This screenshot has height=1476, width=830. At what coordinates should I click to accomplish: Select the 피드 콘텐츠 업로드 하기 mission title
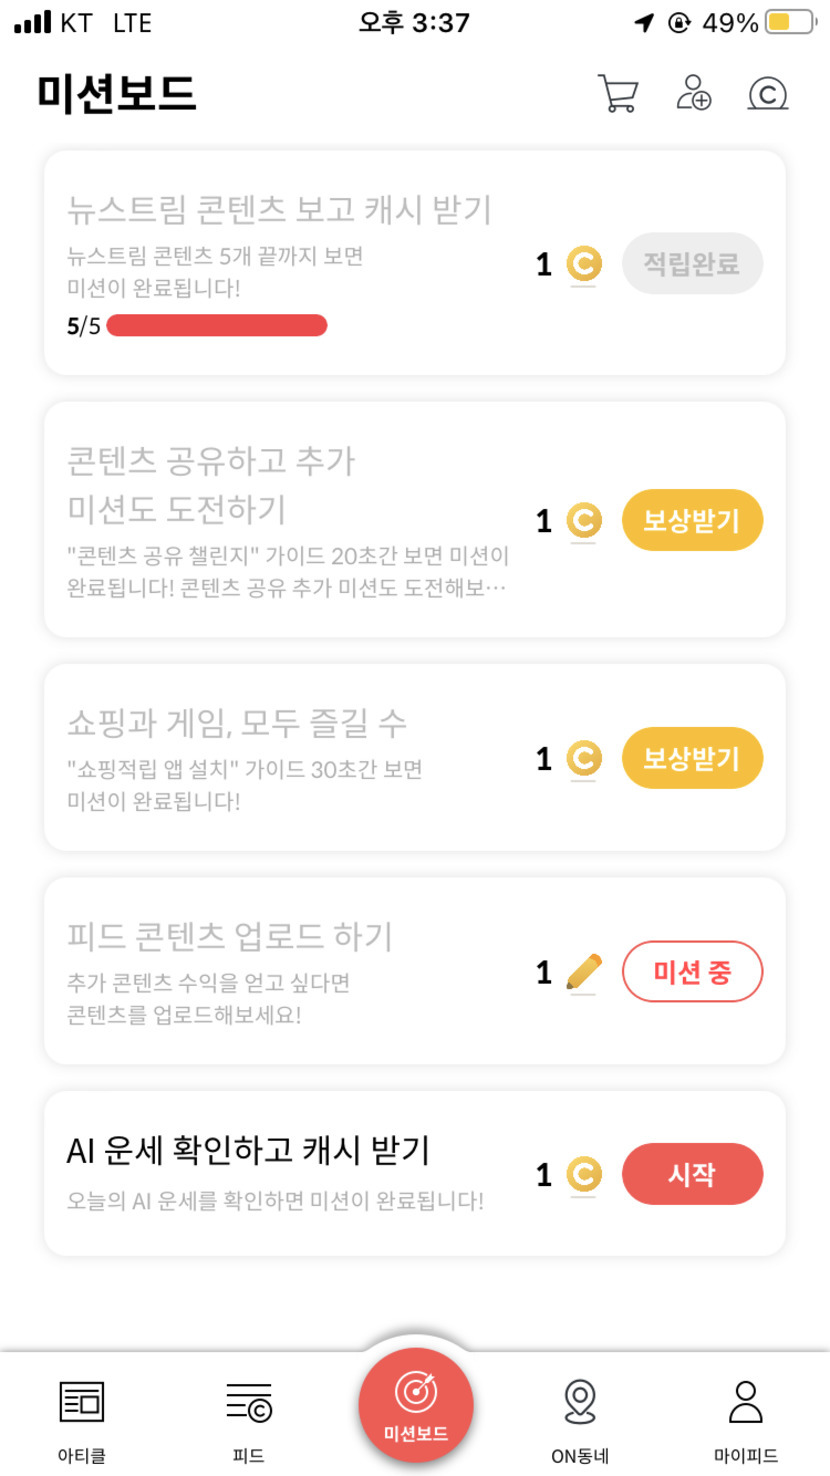pos(230,937)
